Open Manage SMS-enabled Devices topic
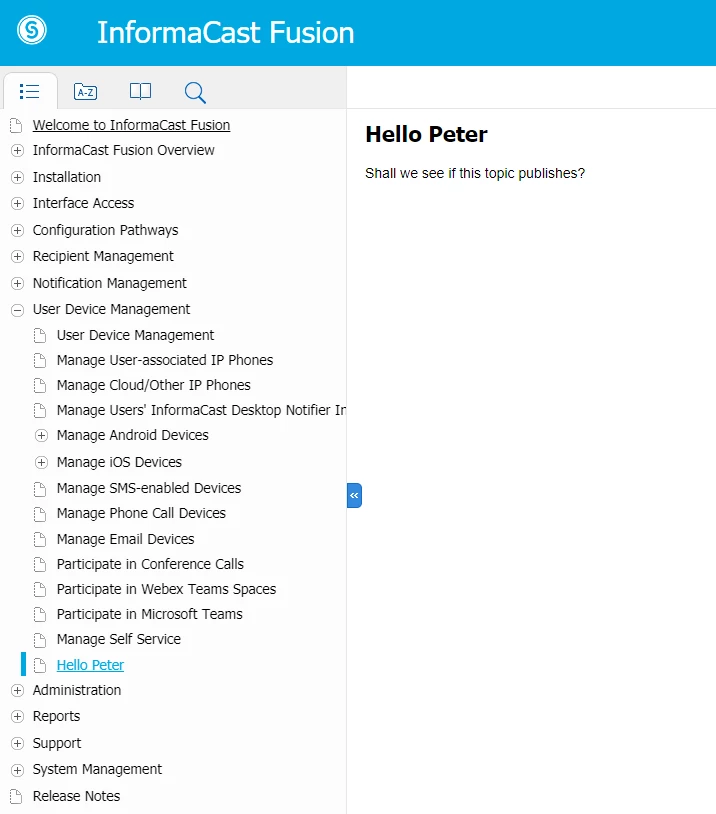The width and height of the screenshot is (716, 814). click(x=149, y=488)
